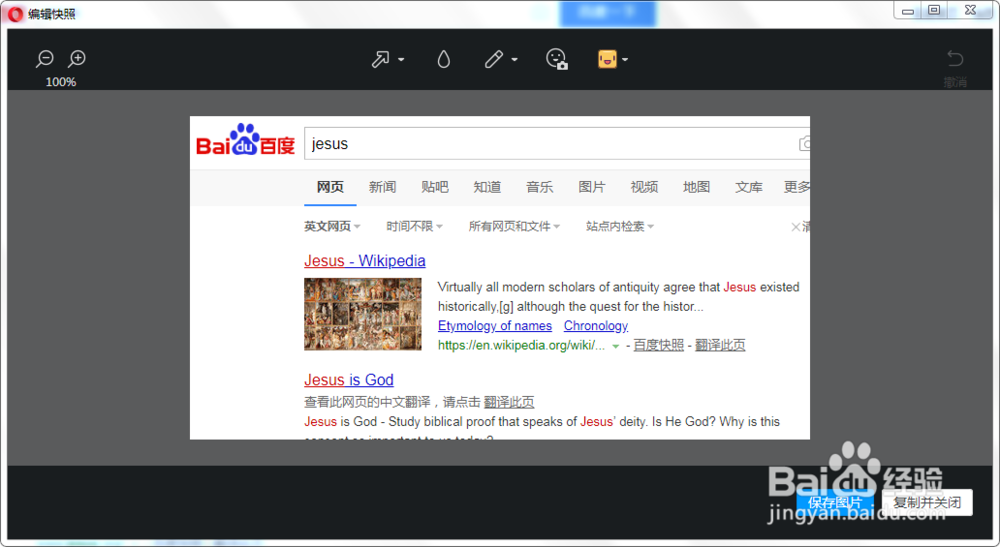The width and height of the screenshot is (1000, 547).
Task: Expand the green arrow beside Wikipedia URL
Action: pyautogui.click(x=615, y=346)
